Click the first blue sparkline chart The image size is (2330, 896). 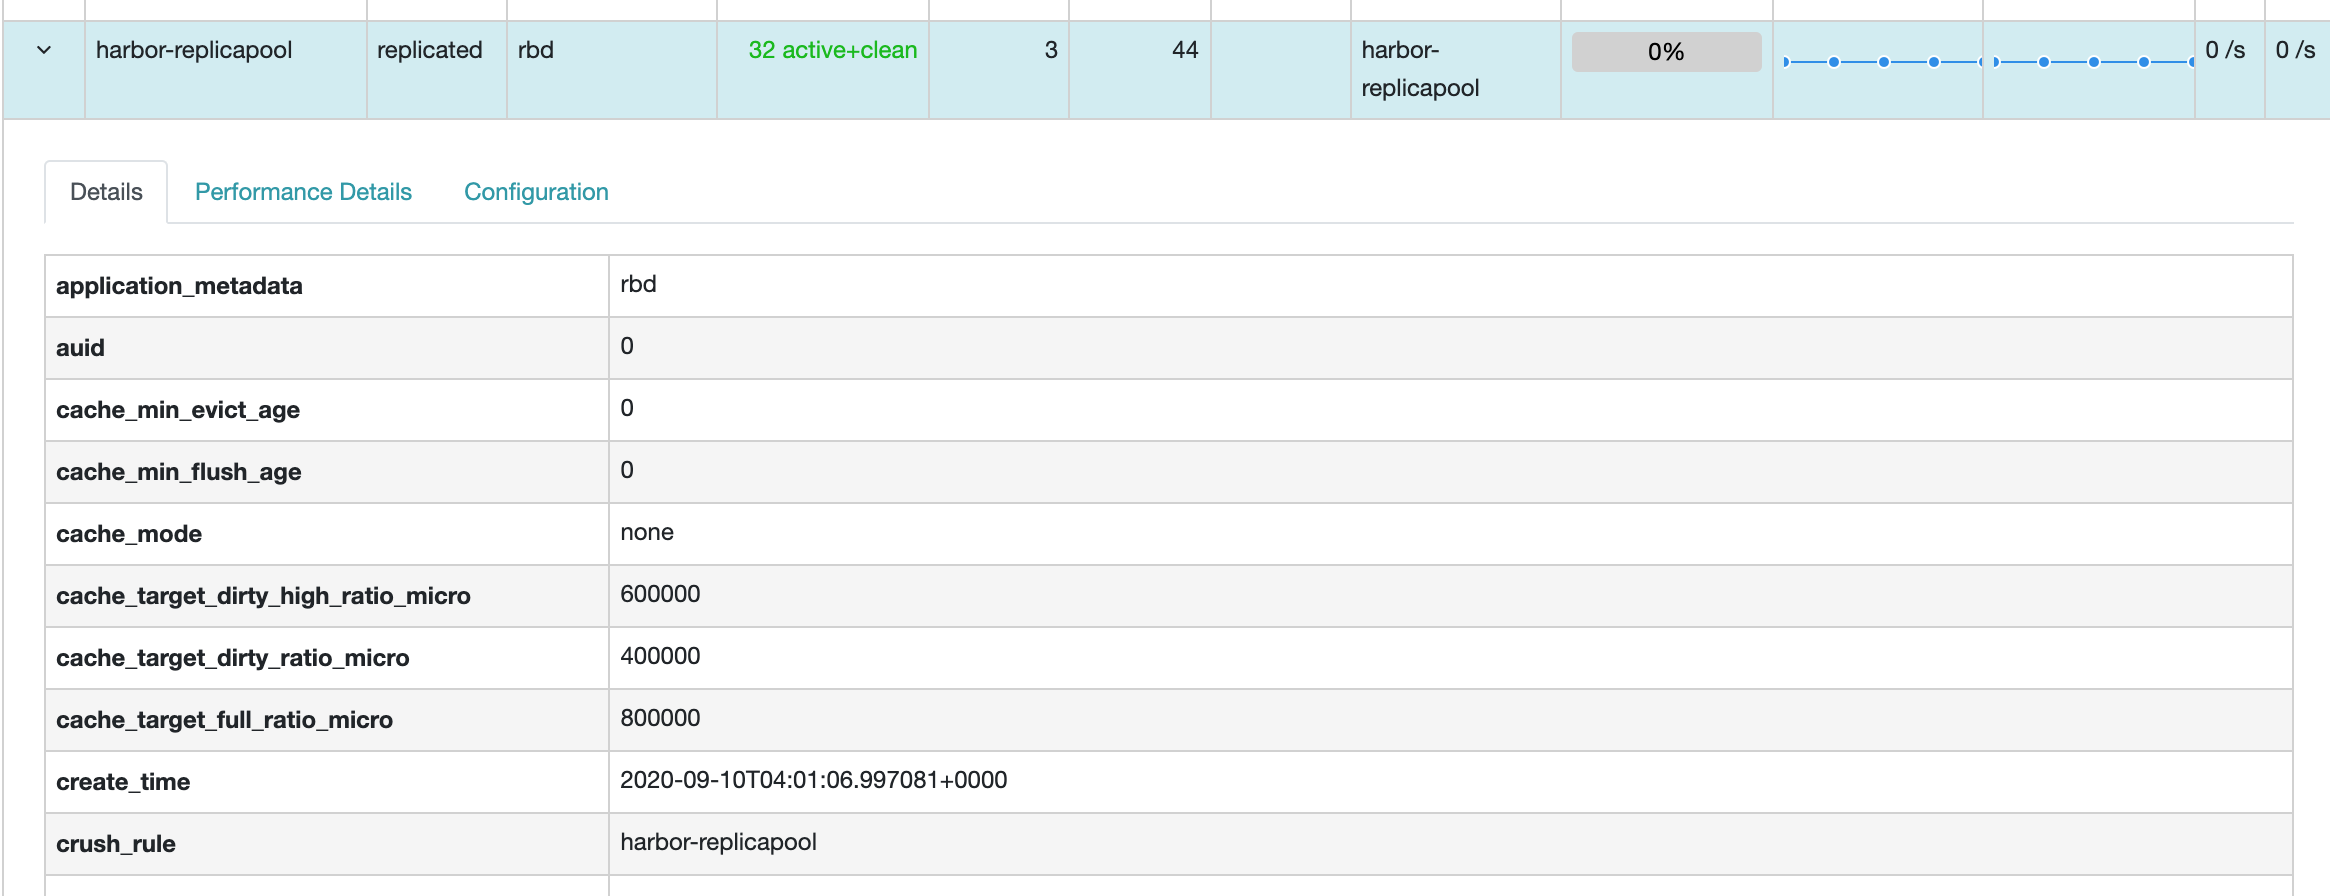[1878, 62]
